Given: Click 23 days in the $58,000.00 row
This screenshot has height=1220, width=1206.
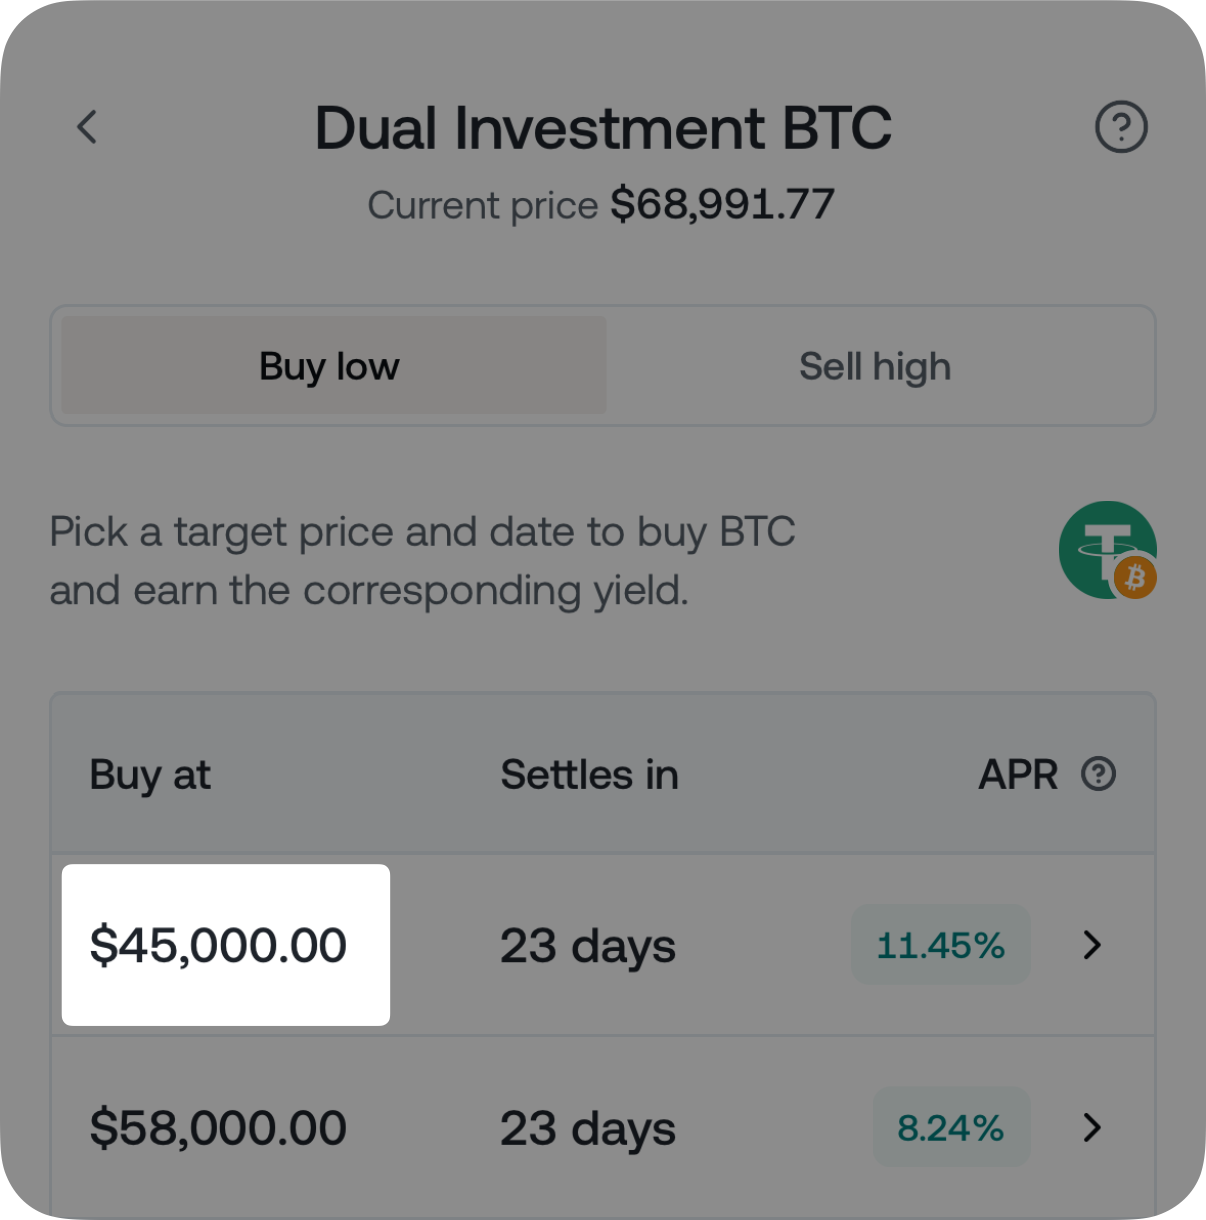Looking at the screenshot, I should click(x=588, y=1129).
